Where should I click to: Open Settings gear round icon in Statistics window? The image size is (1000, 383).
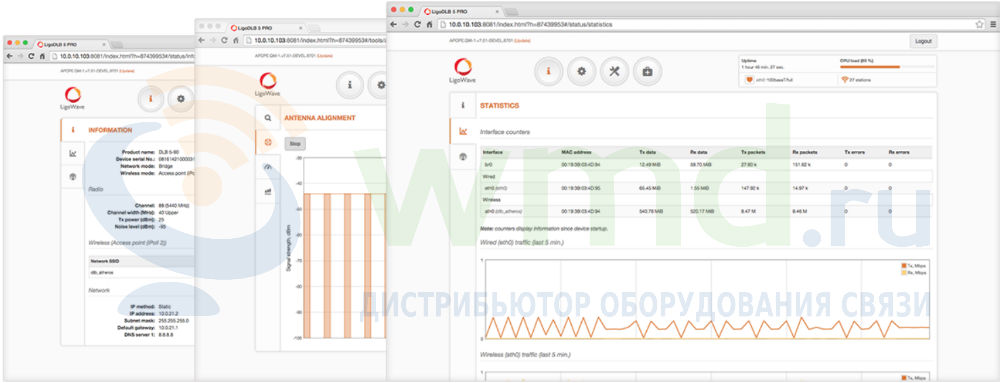pos(582,71)
